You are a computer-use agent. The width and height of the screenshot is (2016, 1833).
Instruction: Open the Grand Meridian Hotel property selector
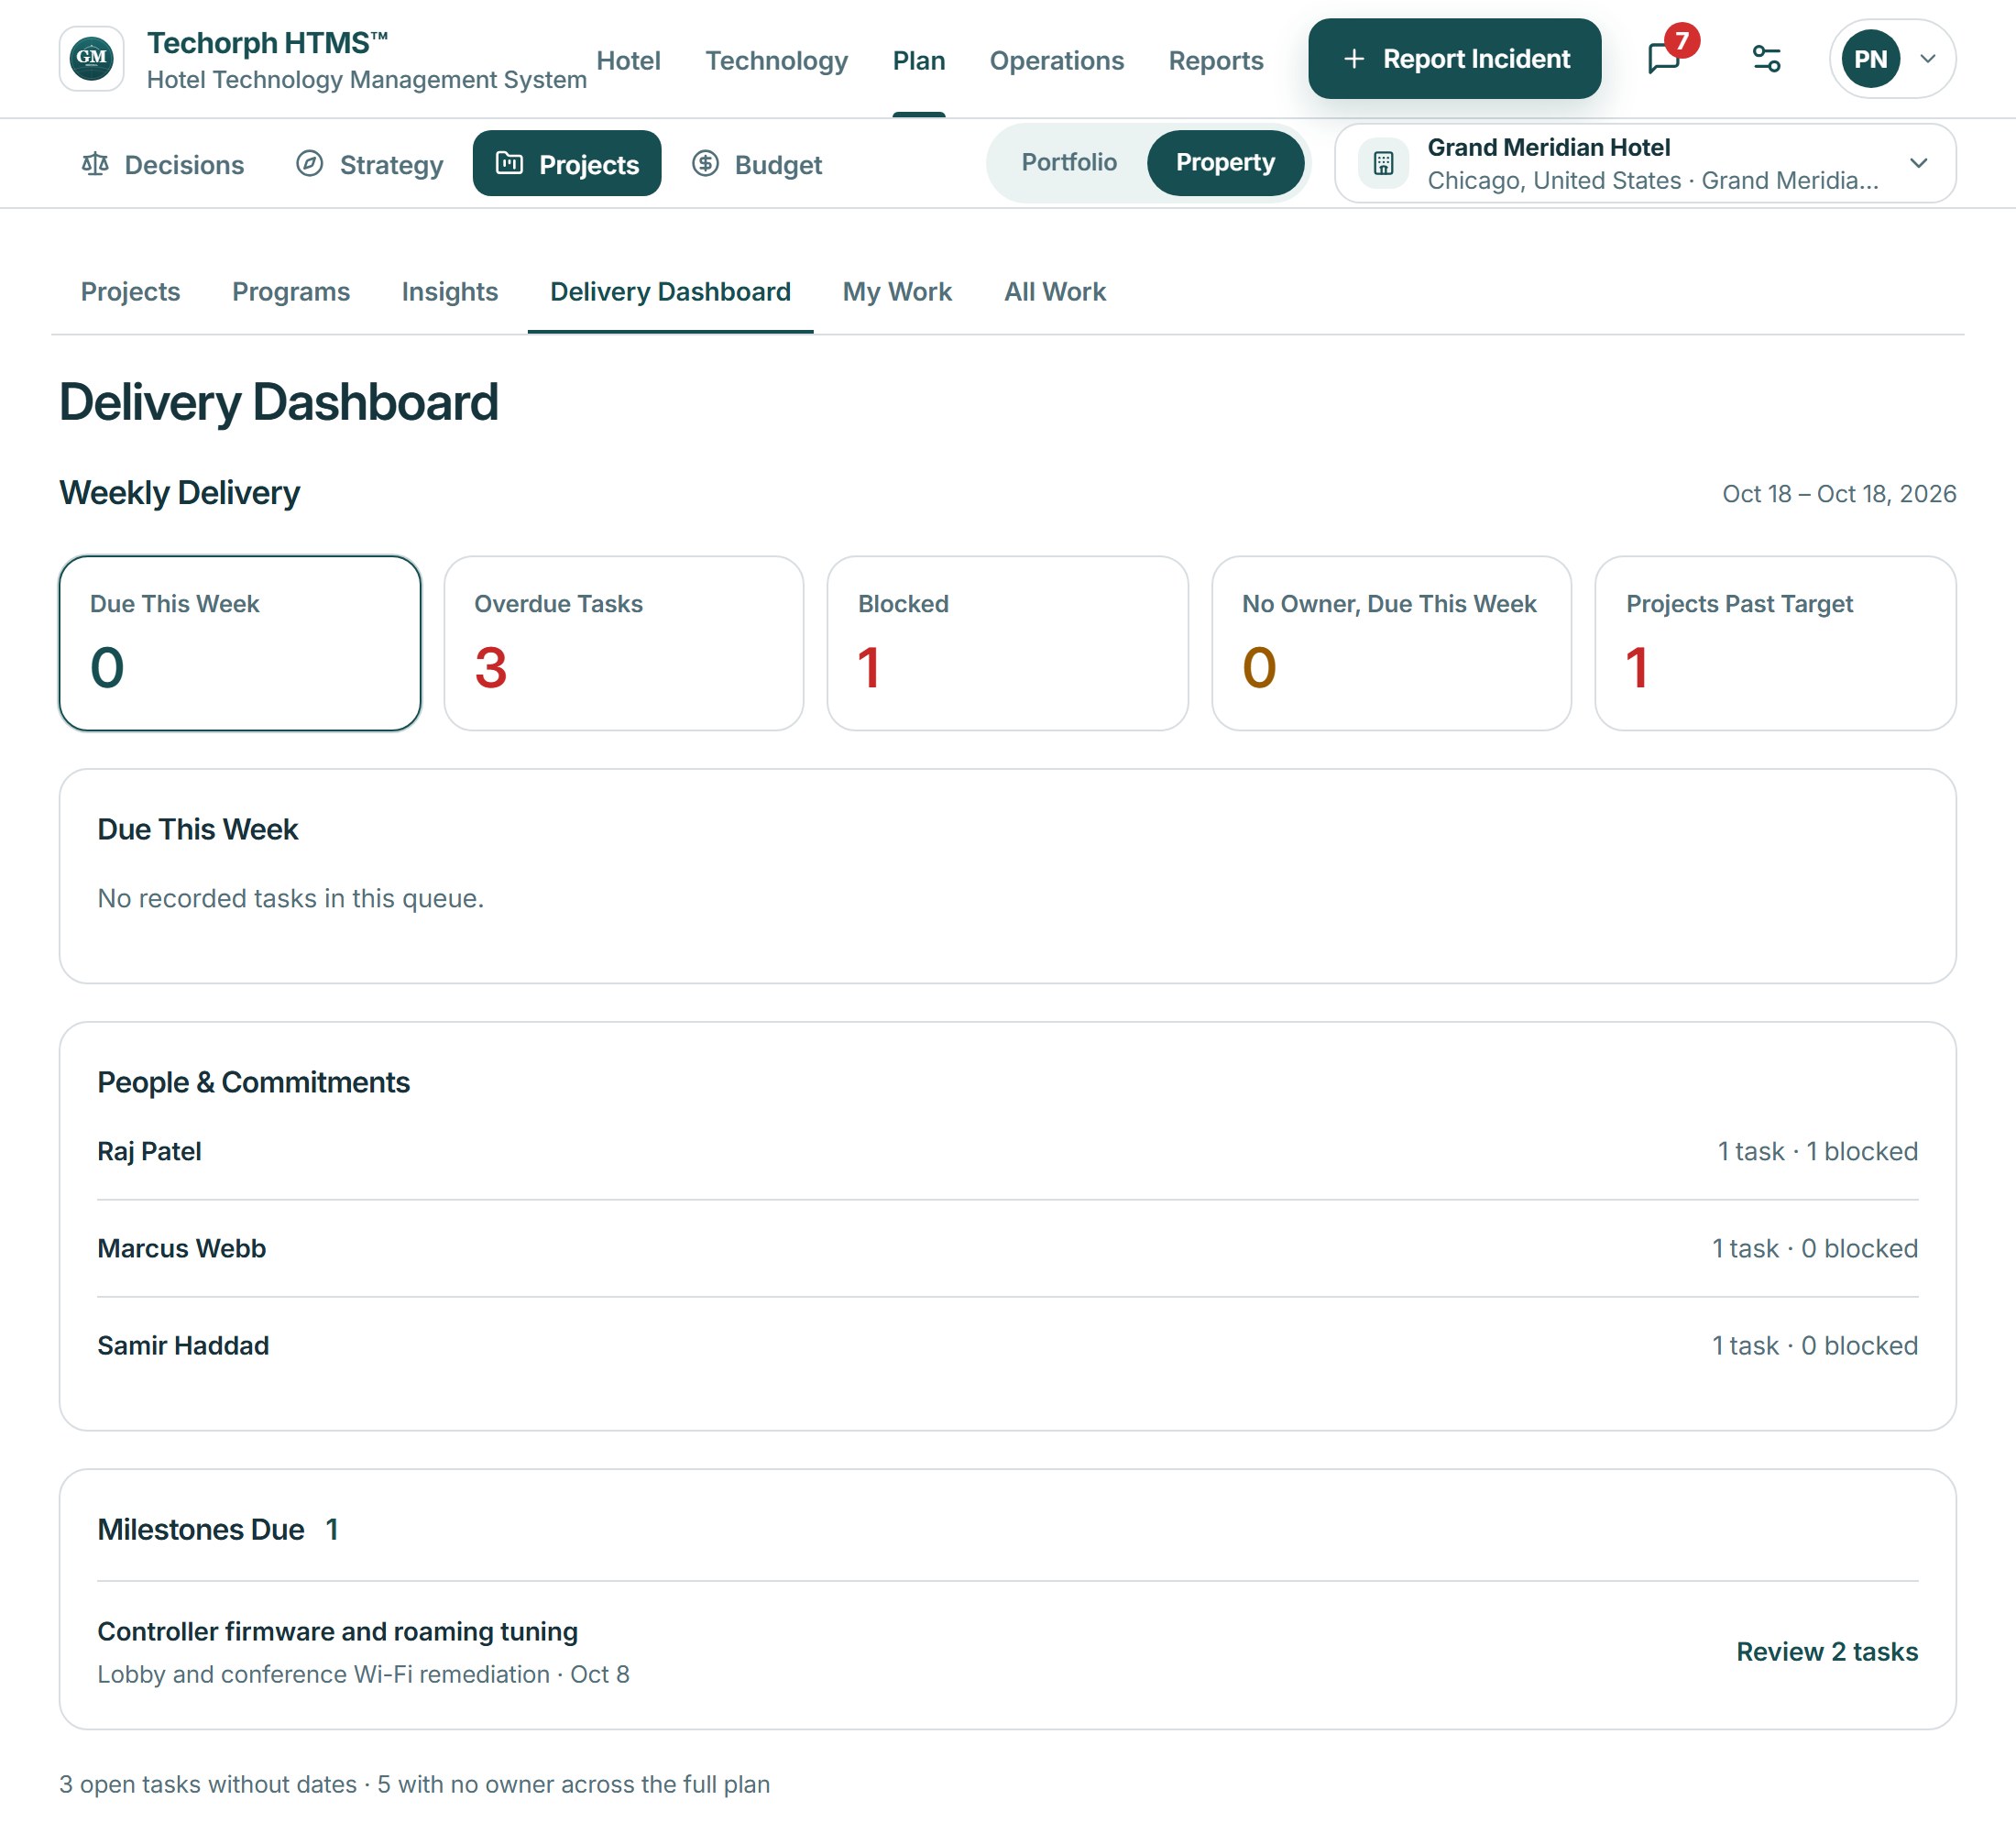click(x=1644, y=163)
